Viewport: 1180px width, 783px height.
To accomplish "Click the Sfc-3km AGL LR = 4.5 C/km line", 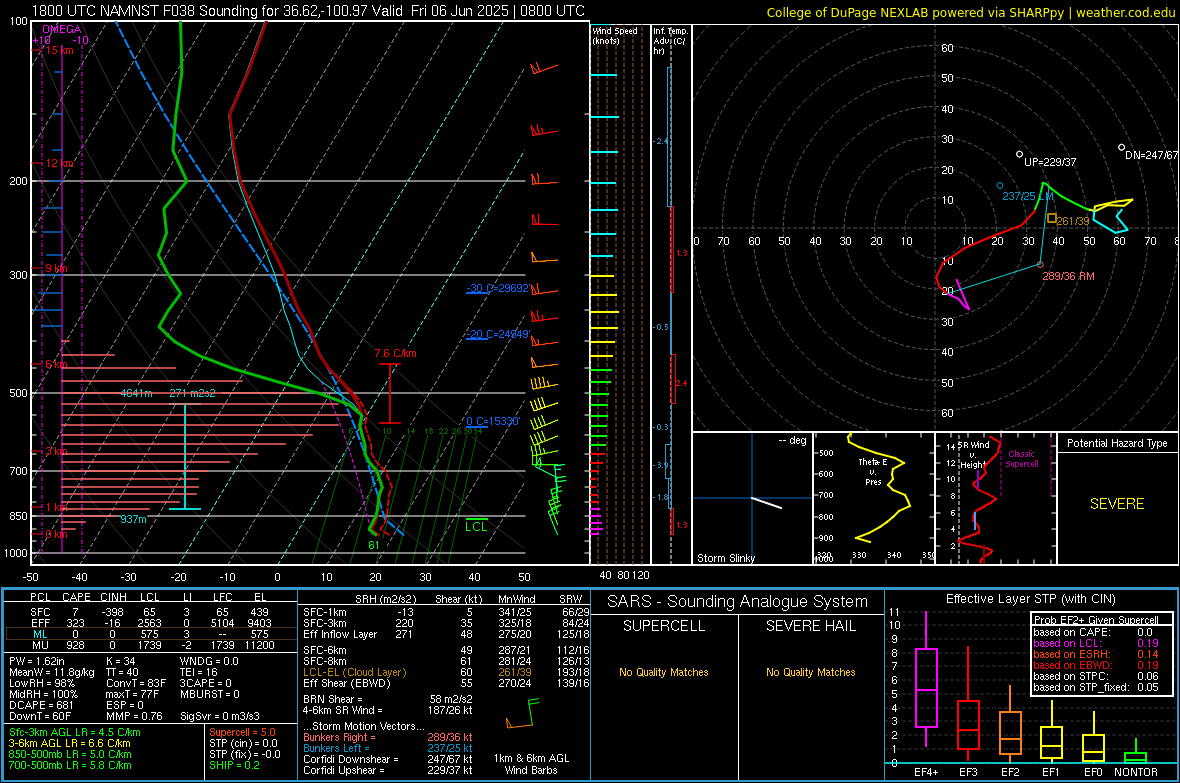I will point(75,732).
